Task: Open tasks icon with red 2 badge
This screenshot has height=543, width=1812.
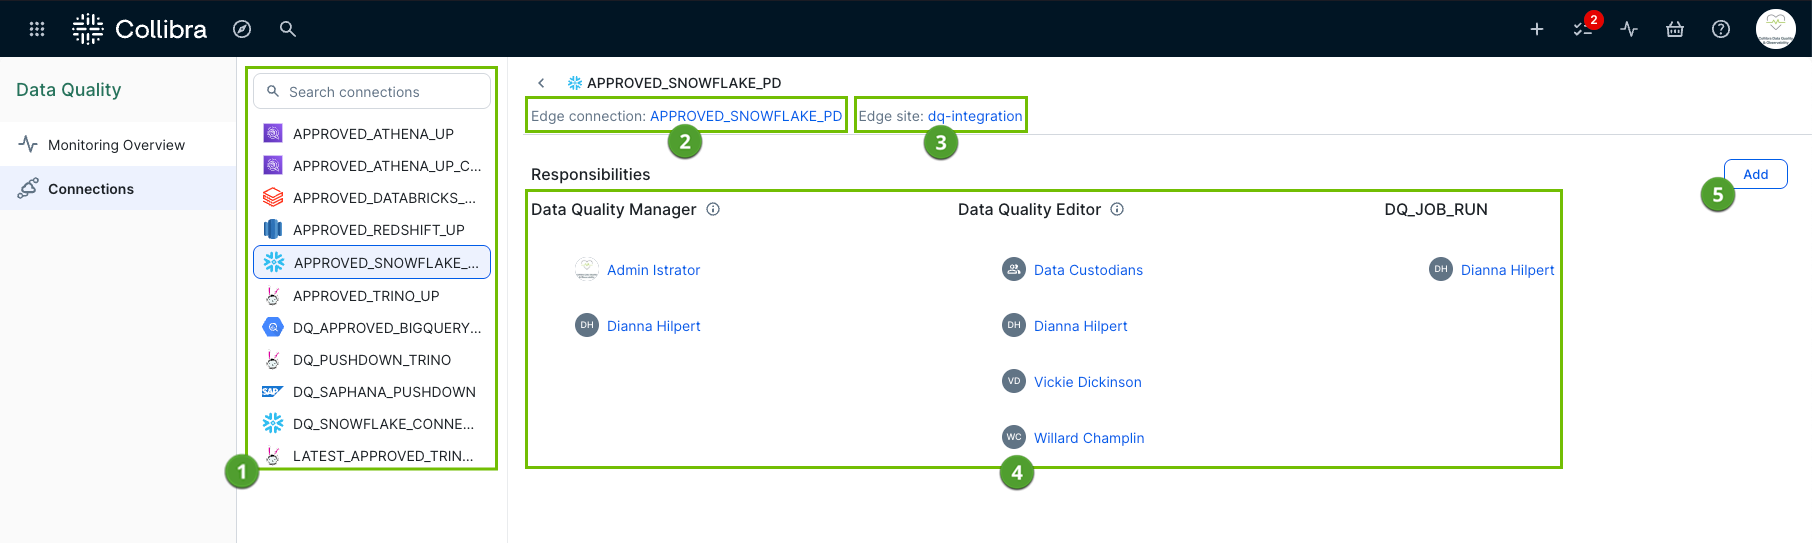Action: coord(1584,28)
